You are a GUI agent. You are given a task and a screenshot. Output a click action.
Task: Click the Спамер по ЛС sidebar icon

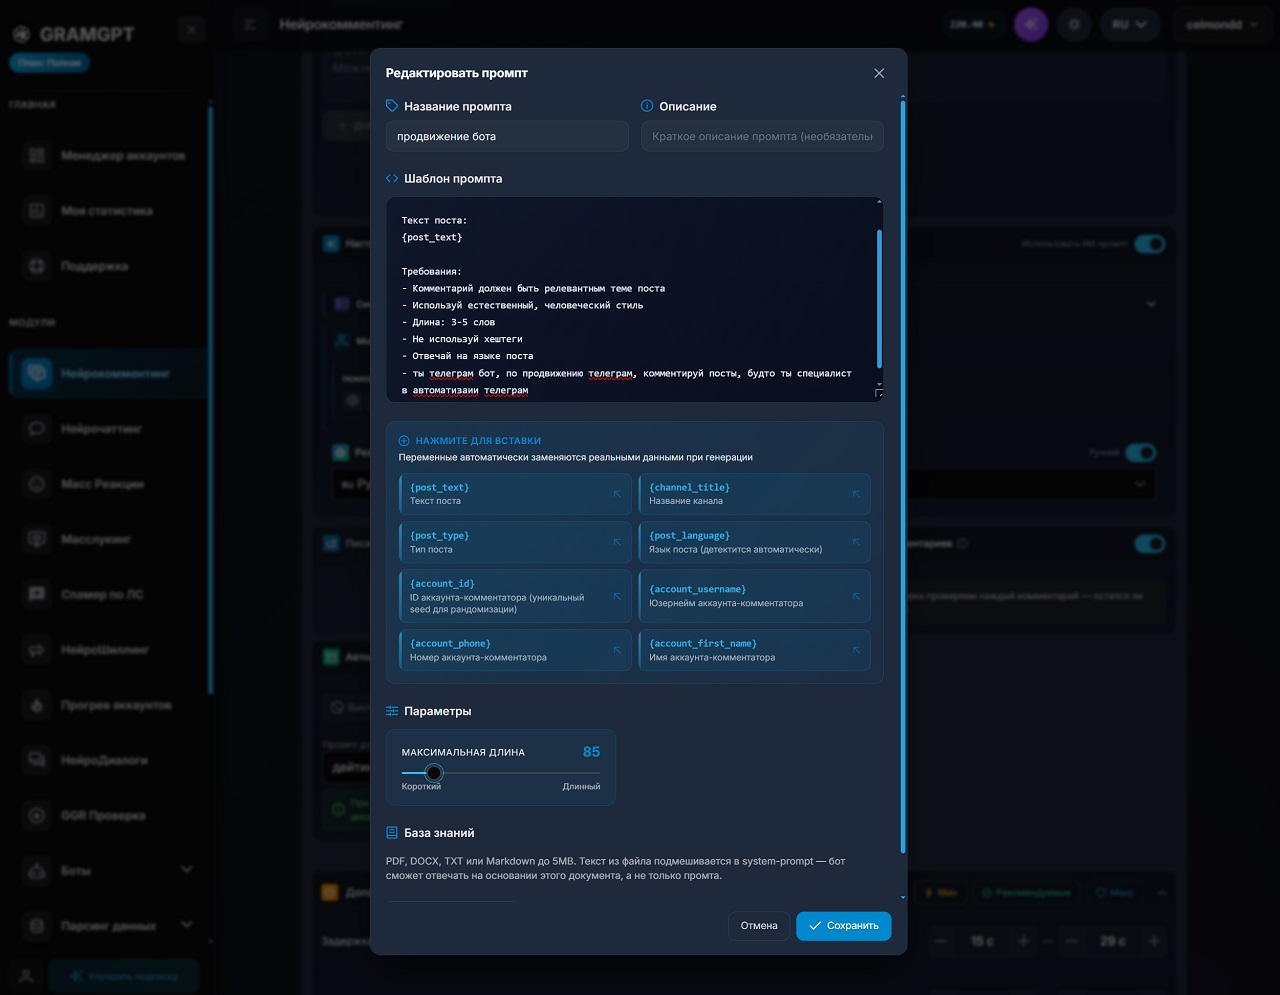[37, 594]
